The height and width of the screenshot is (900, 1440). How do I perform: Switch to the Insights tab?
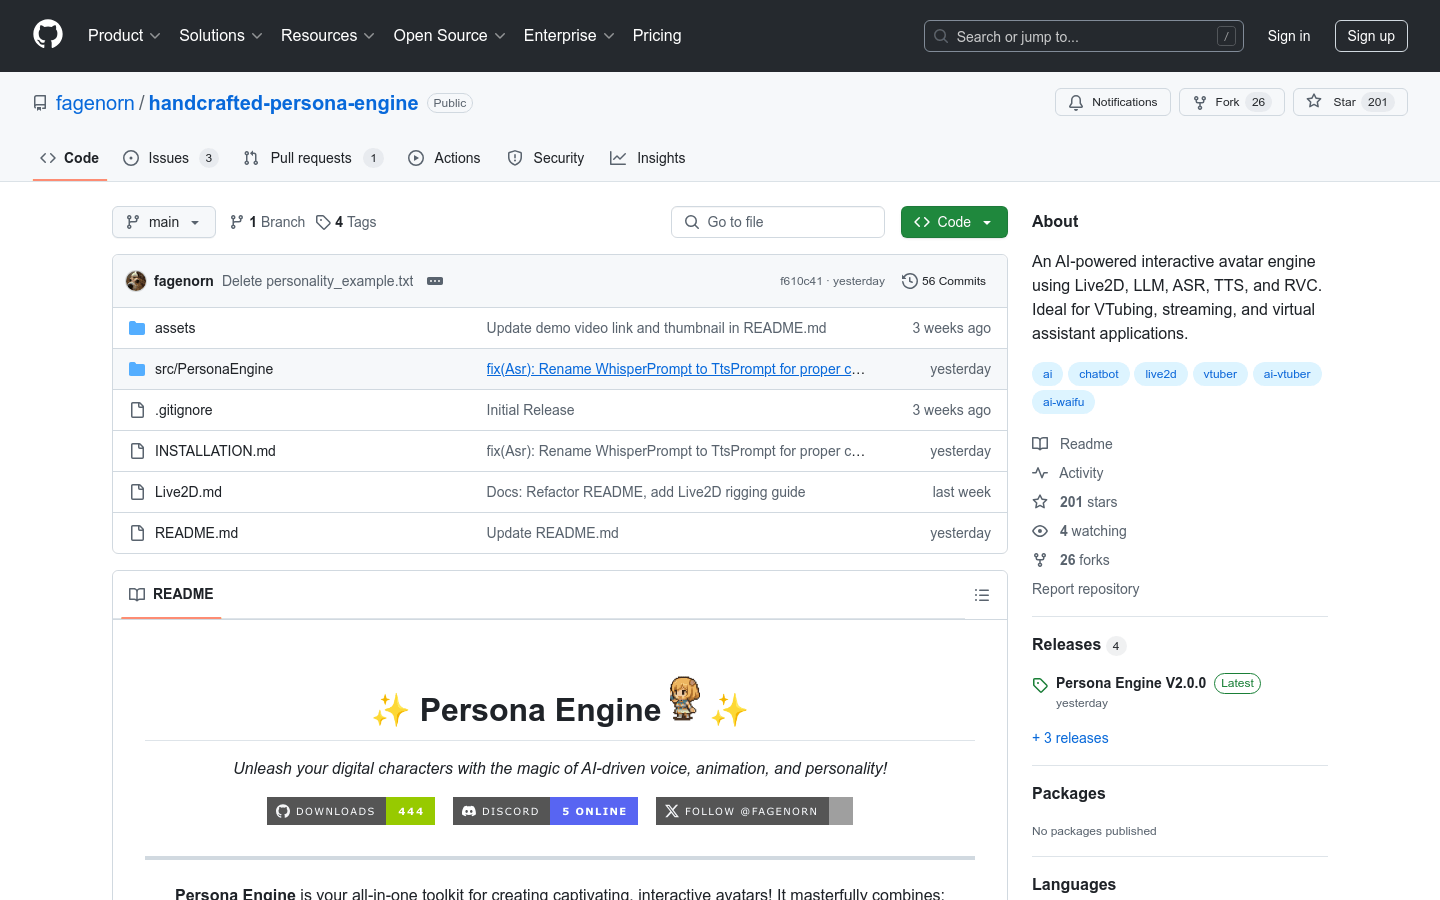(x=648, y=158)
